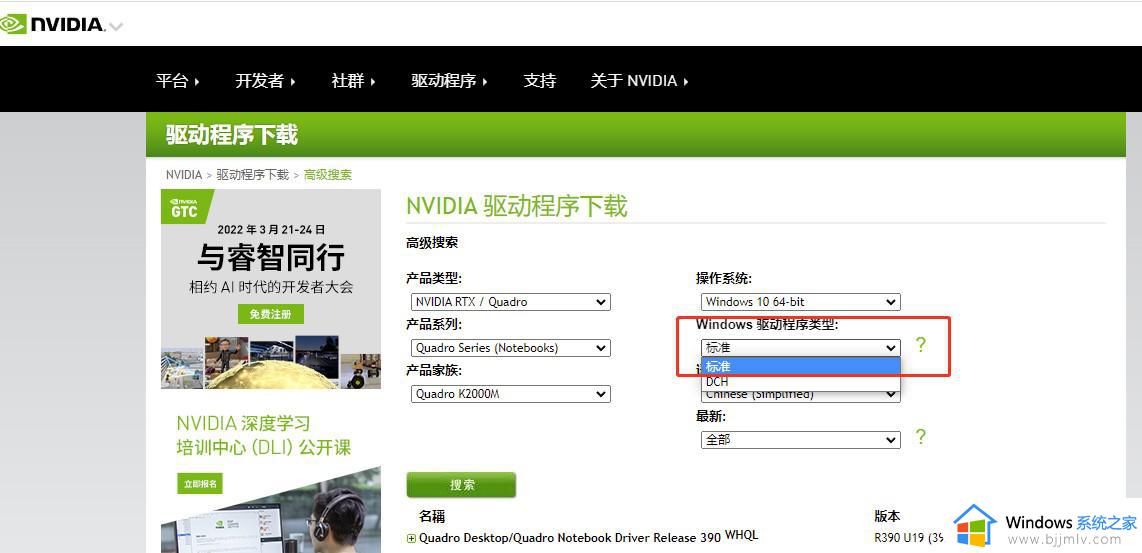Click the R390 U19 version text

click(909, 538)
